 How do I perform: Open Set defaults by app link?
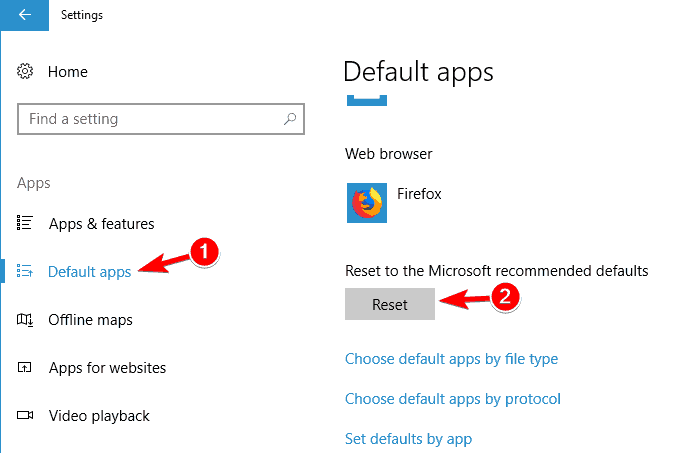point(408,439)
